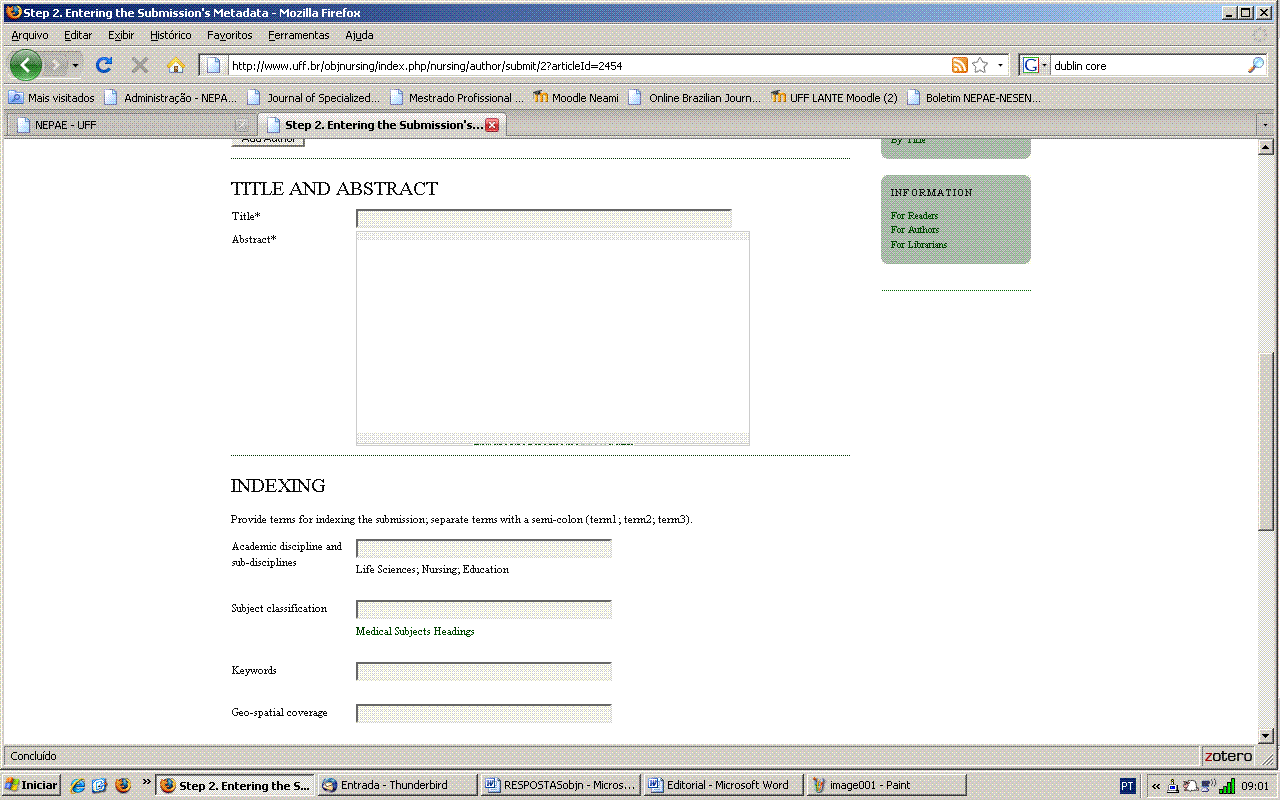
Task: Bookmark this page with the star icon
Action: [x=980, y=65]
